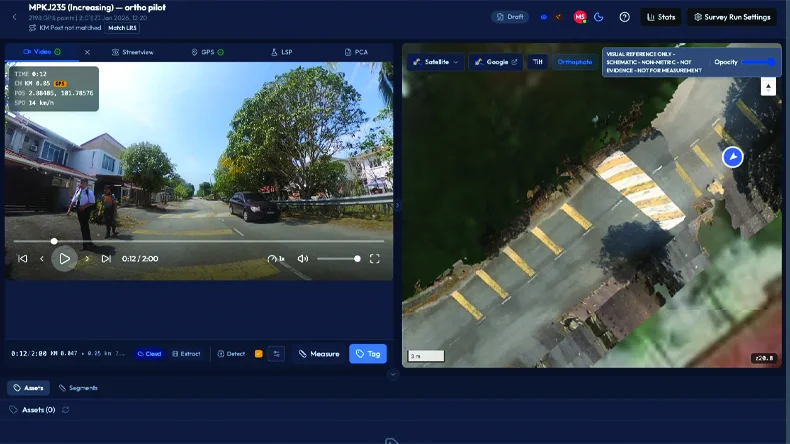Select the Cloud source button
This screenshot has width=790, height=444.
coord(149,354)
